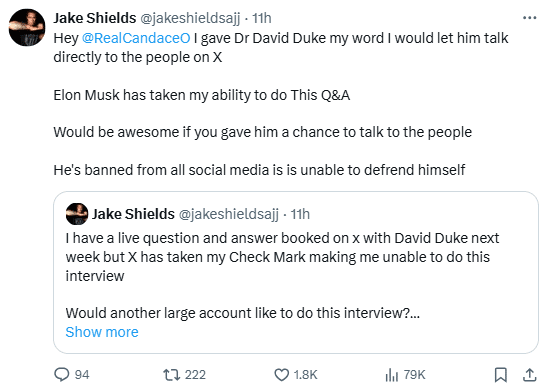This screenshot has height=387, width=546.
Task: Click the quoted post Jake Shields name
Action: click(133, 214)
